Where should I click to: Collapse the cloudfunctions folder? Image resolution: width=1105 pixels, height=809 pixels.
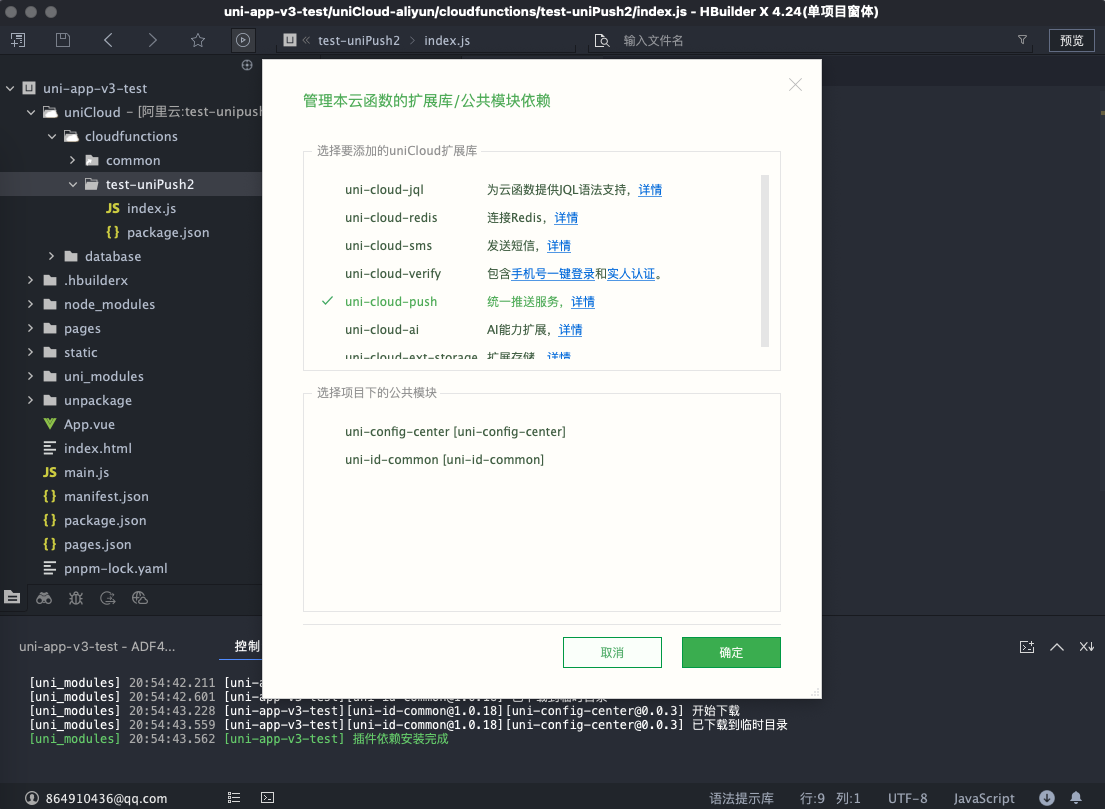point(52,136)
